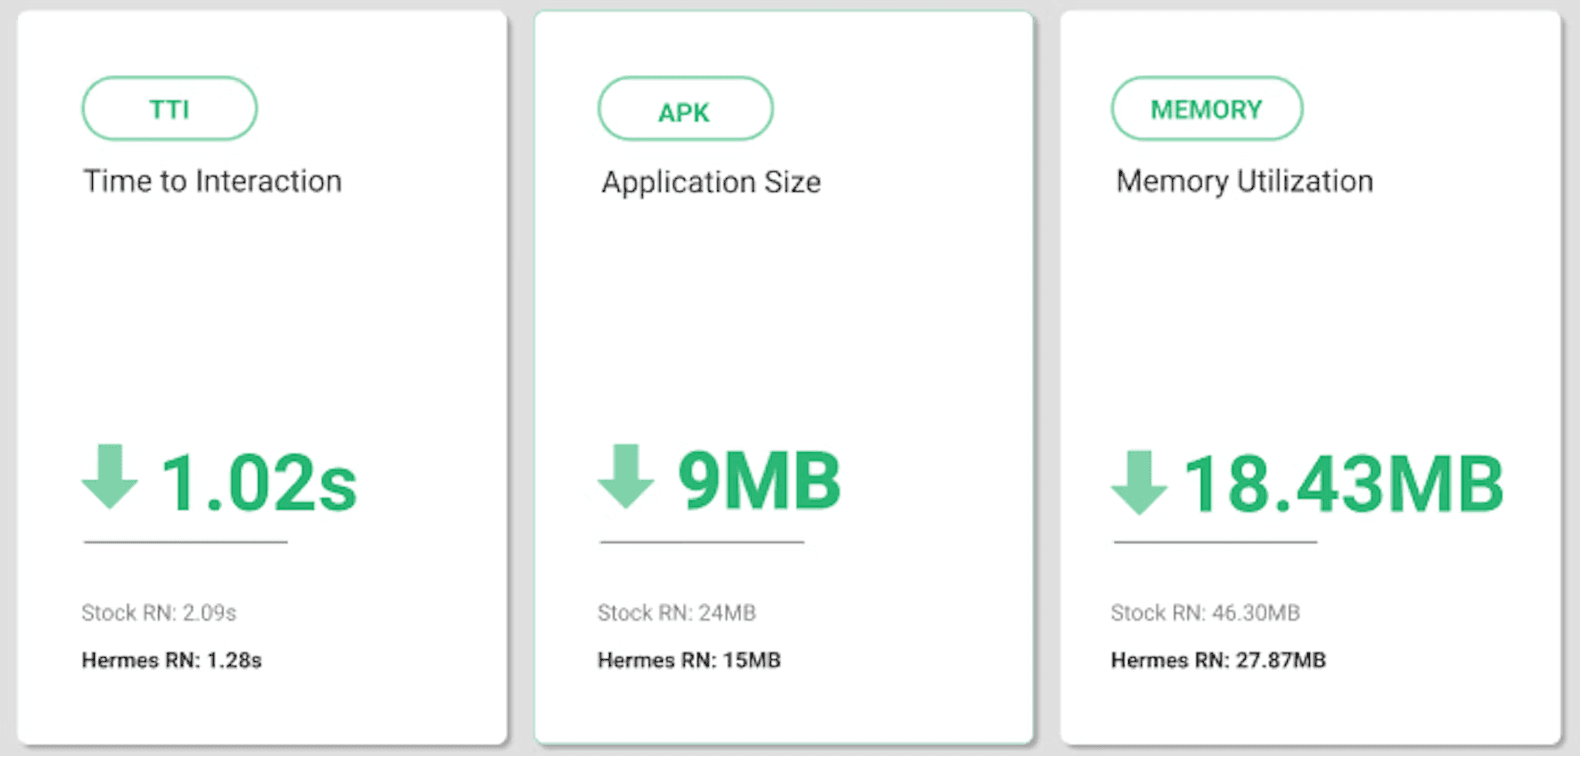Click the divider line under 1.02s
Image resolution: width=1584 pixels, height=762 pixels.
pyautogui.click(x=186, y=542)
